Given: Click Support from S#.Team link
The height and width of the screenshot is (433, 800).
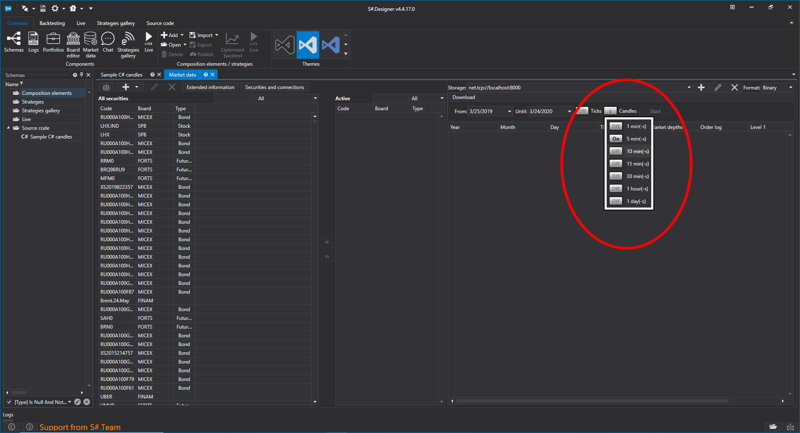Looking at the screenshot, I should click(x=80, y=427).
